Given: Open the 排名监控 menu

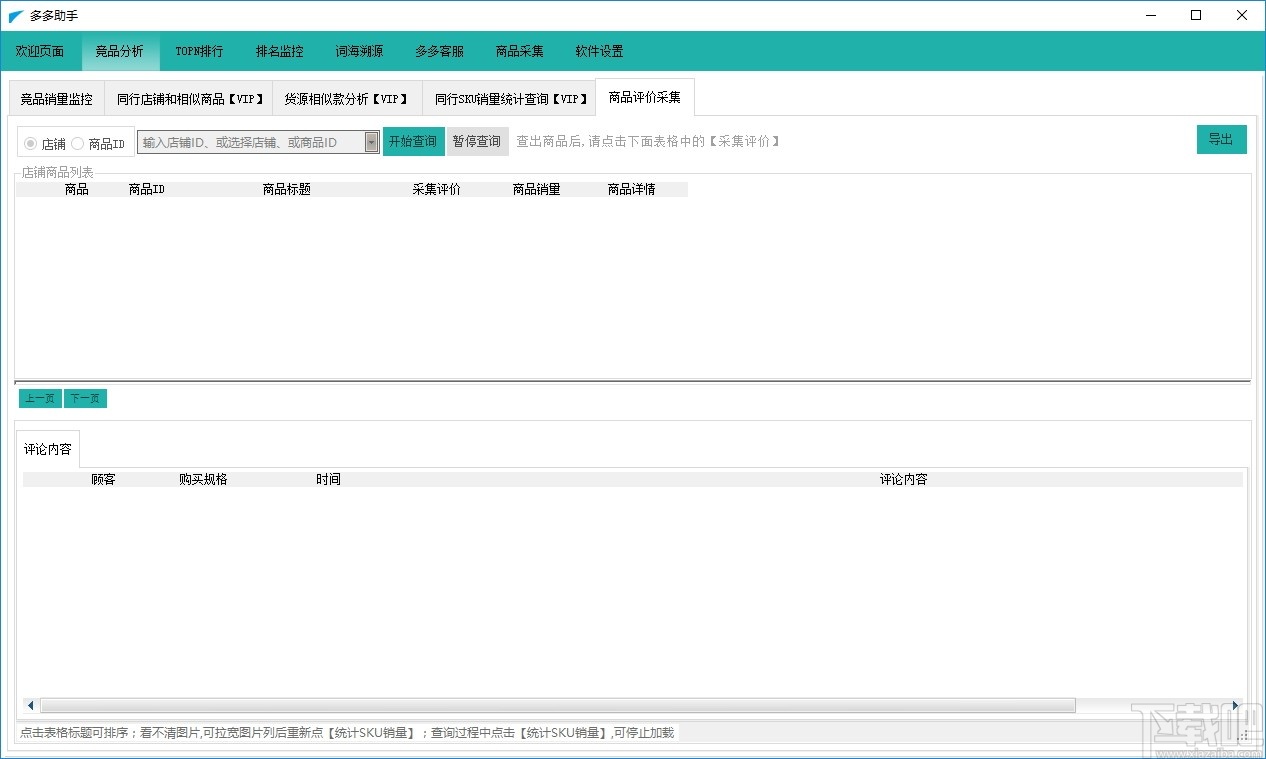Looking at the screenshot, I should click(x=279, y=51).
